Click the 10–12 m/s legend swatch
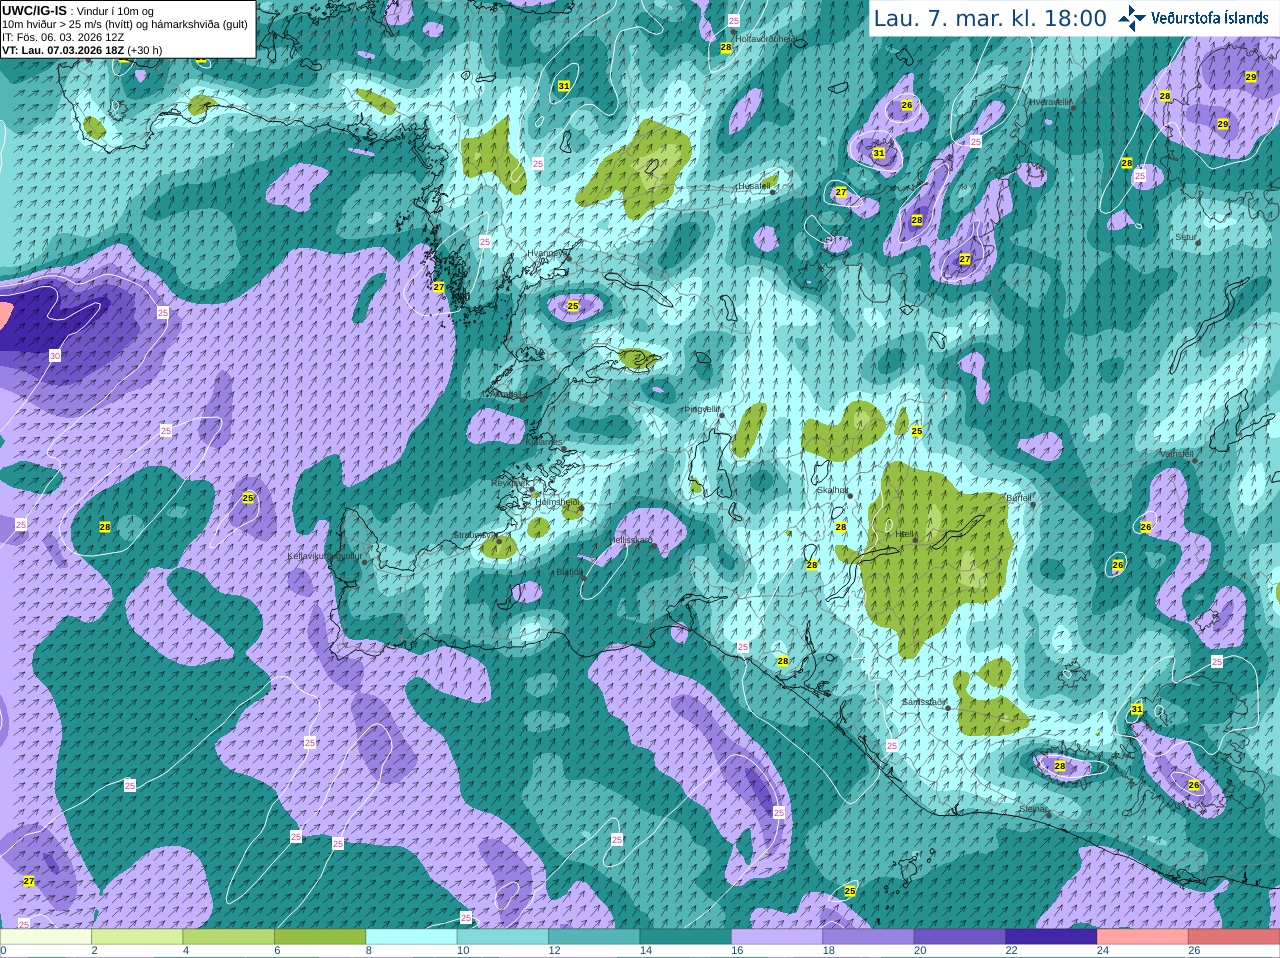 (502, 937)
